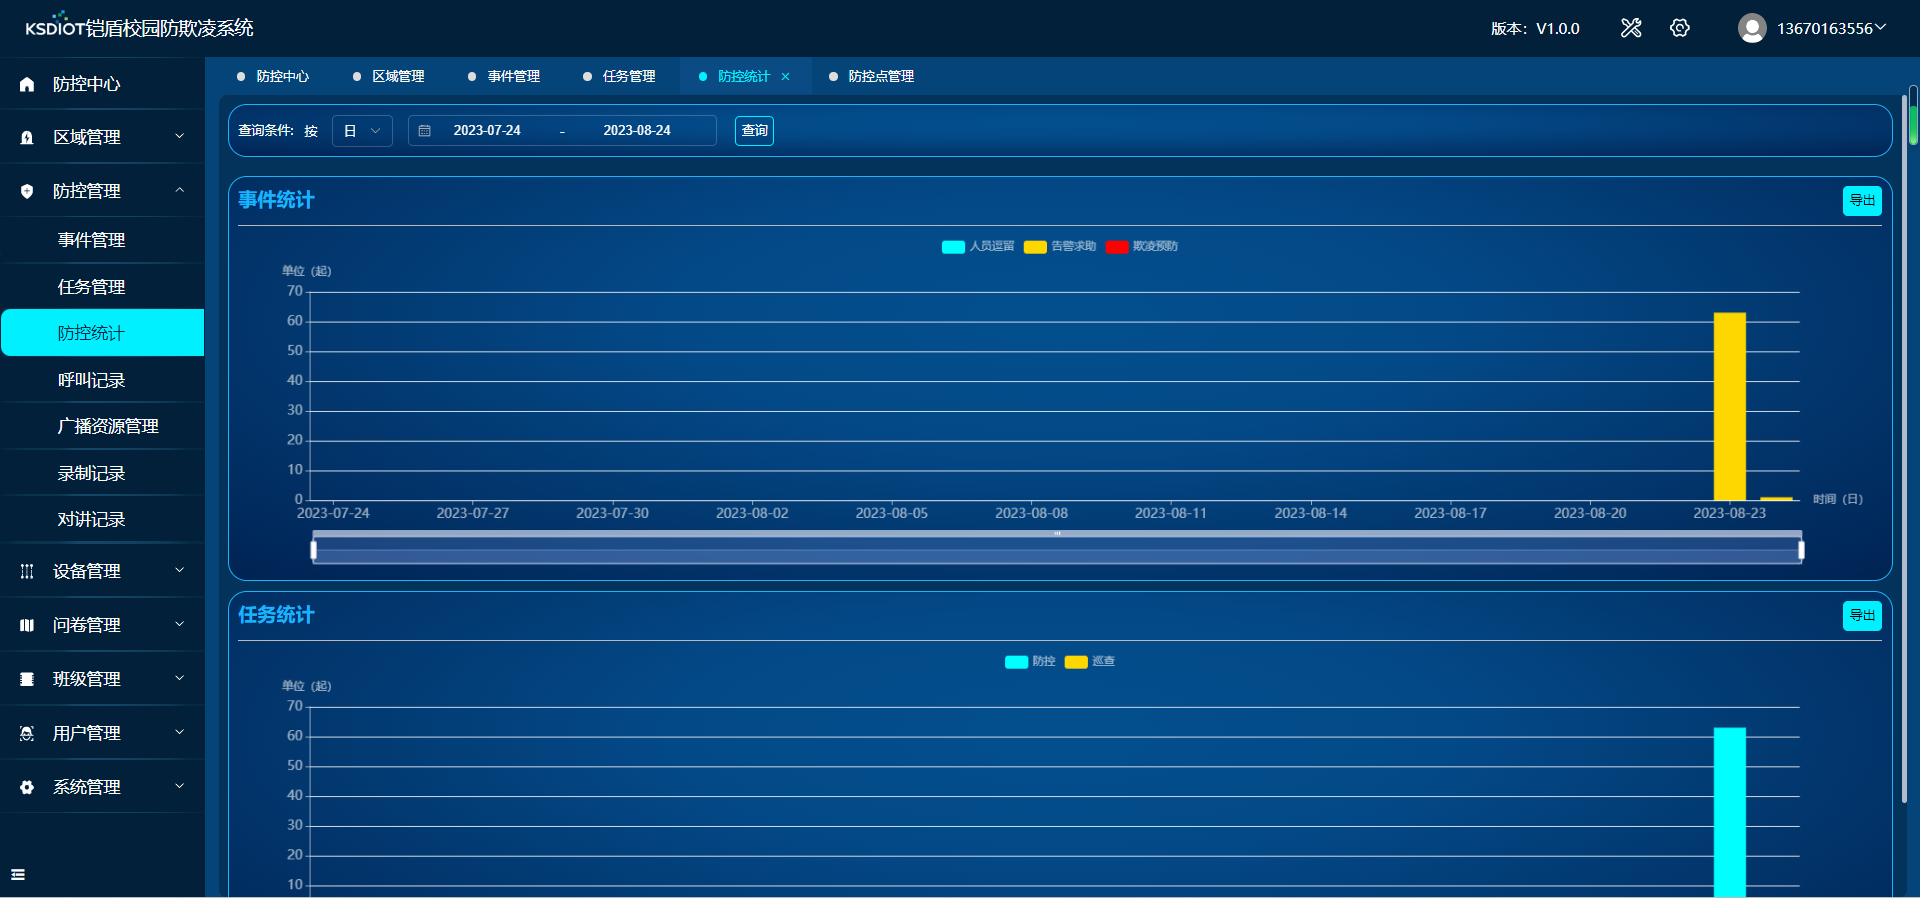Click the 用户管理 sidebar icon

point(27,733)
